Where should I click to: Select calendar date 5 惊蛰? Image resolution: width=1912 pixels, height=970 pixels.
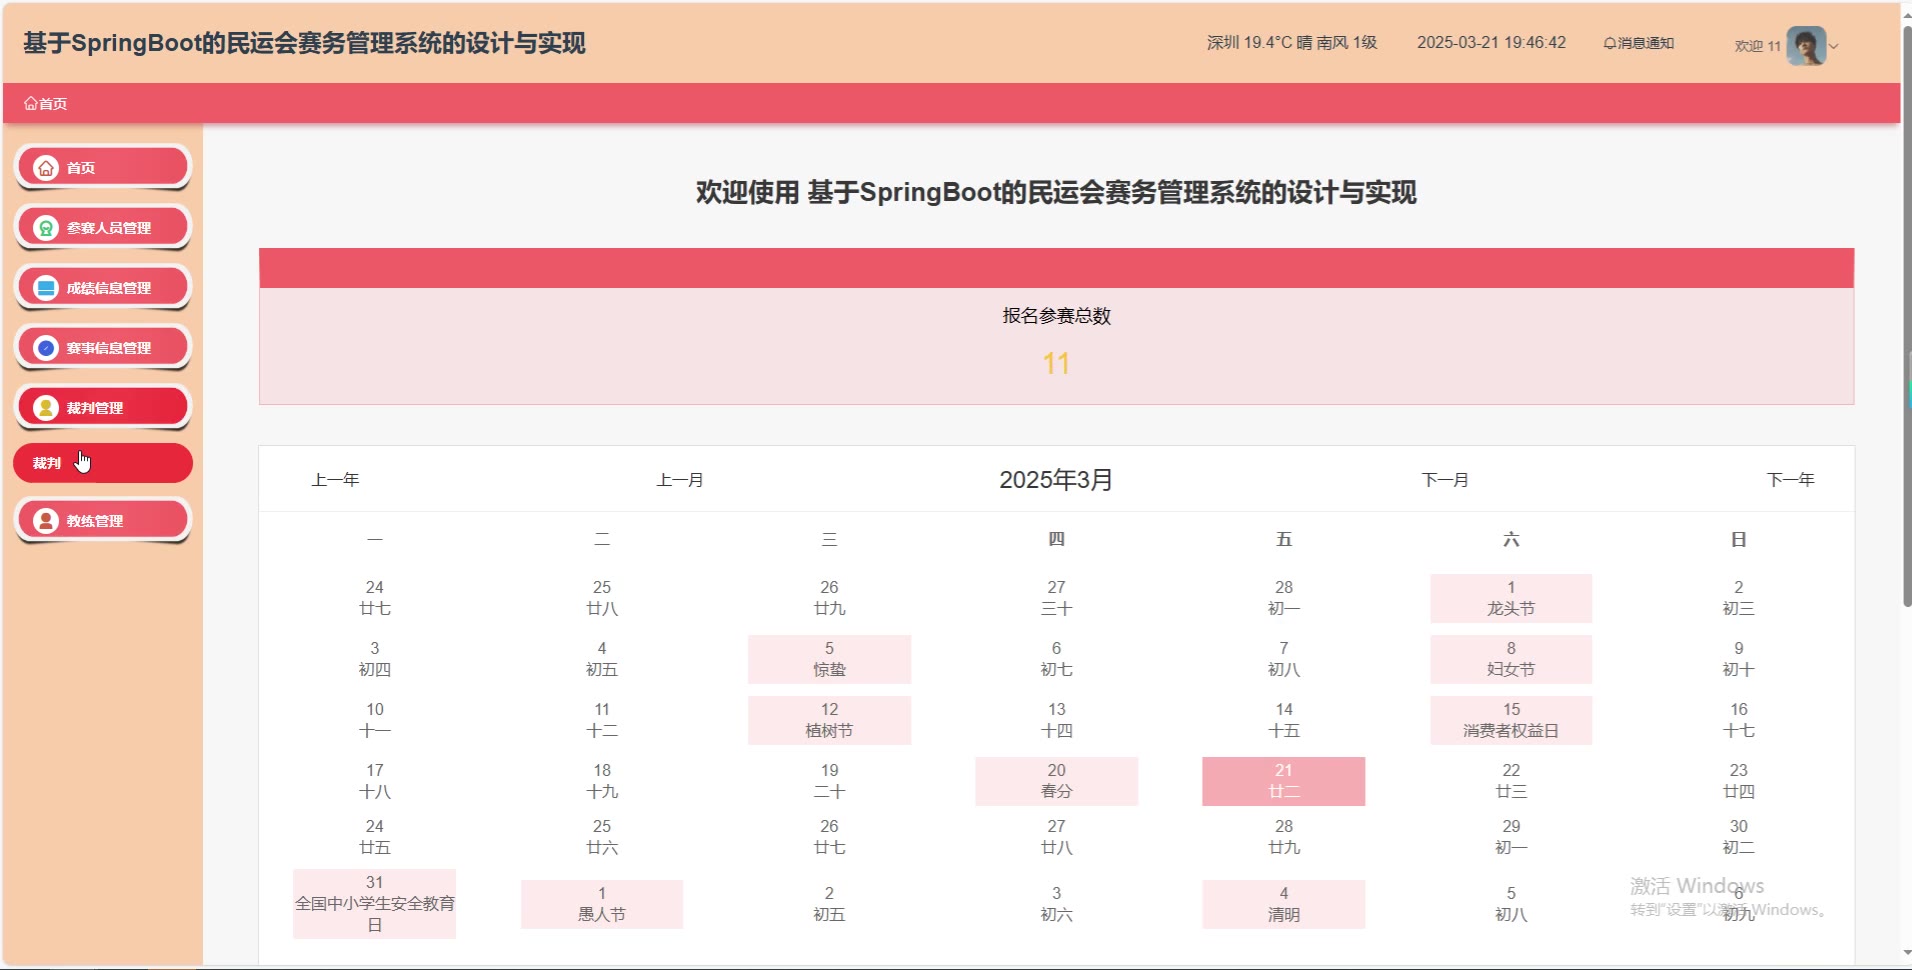click(x=829, y=659)
